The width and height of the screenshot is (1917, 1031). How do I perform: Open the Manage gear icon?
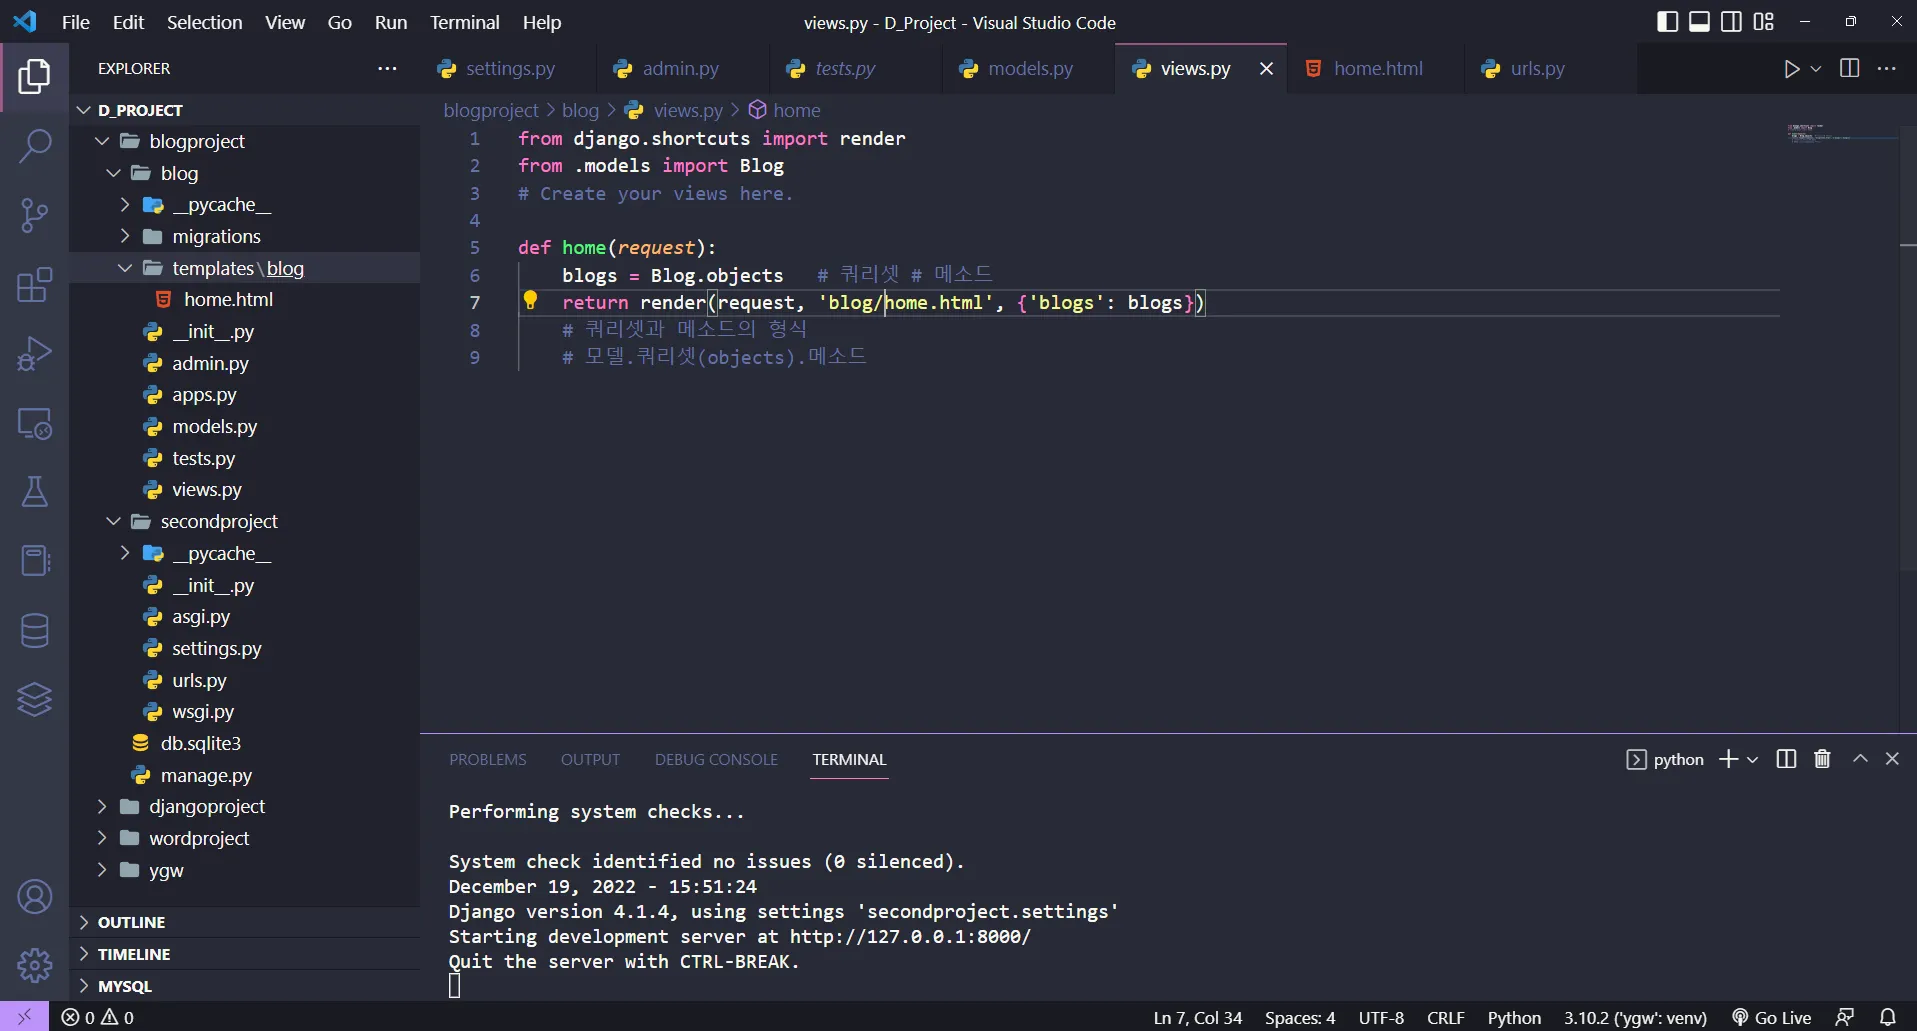pos(34,965)
